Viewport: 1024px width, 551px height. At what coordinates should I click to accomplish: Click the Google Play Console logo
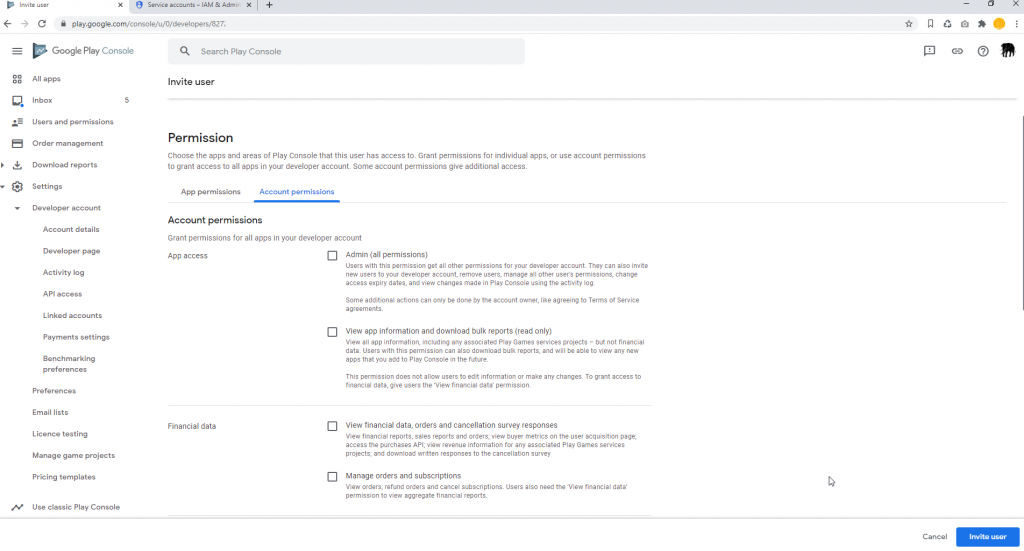click(83, 51)
